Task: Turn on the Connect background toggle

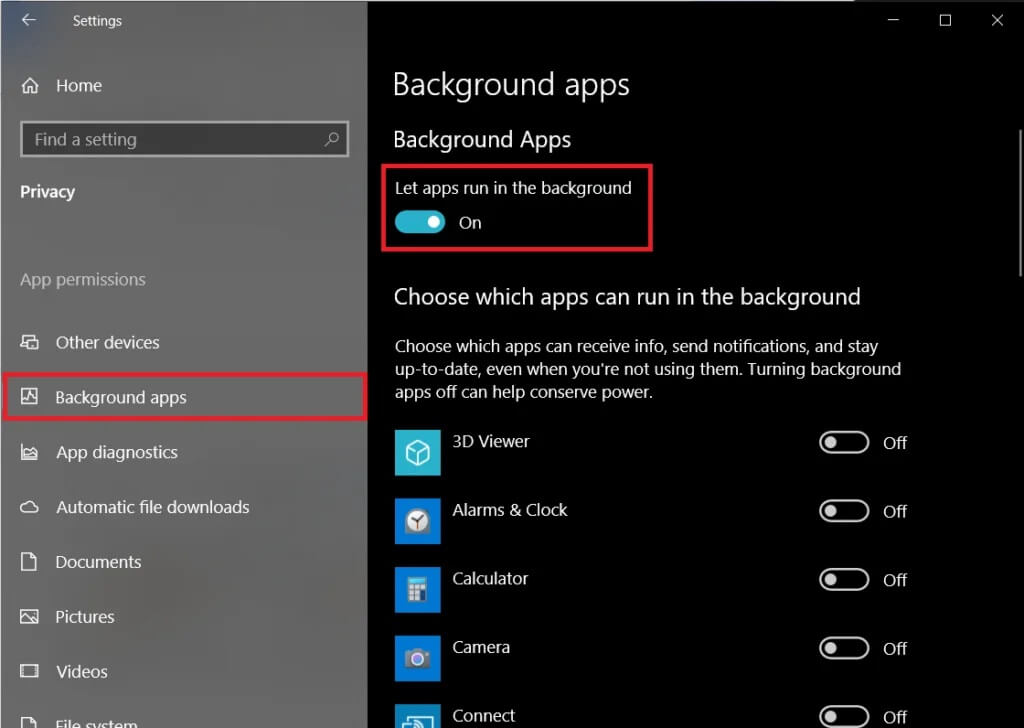Action: [x=843, y=716]
